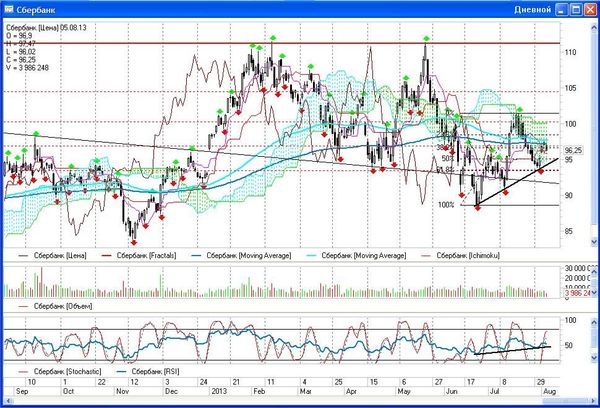Click the horizontal scrollbar thumb
Viewport: 600px width, 408px height.
[566, 401]
